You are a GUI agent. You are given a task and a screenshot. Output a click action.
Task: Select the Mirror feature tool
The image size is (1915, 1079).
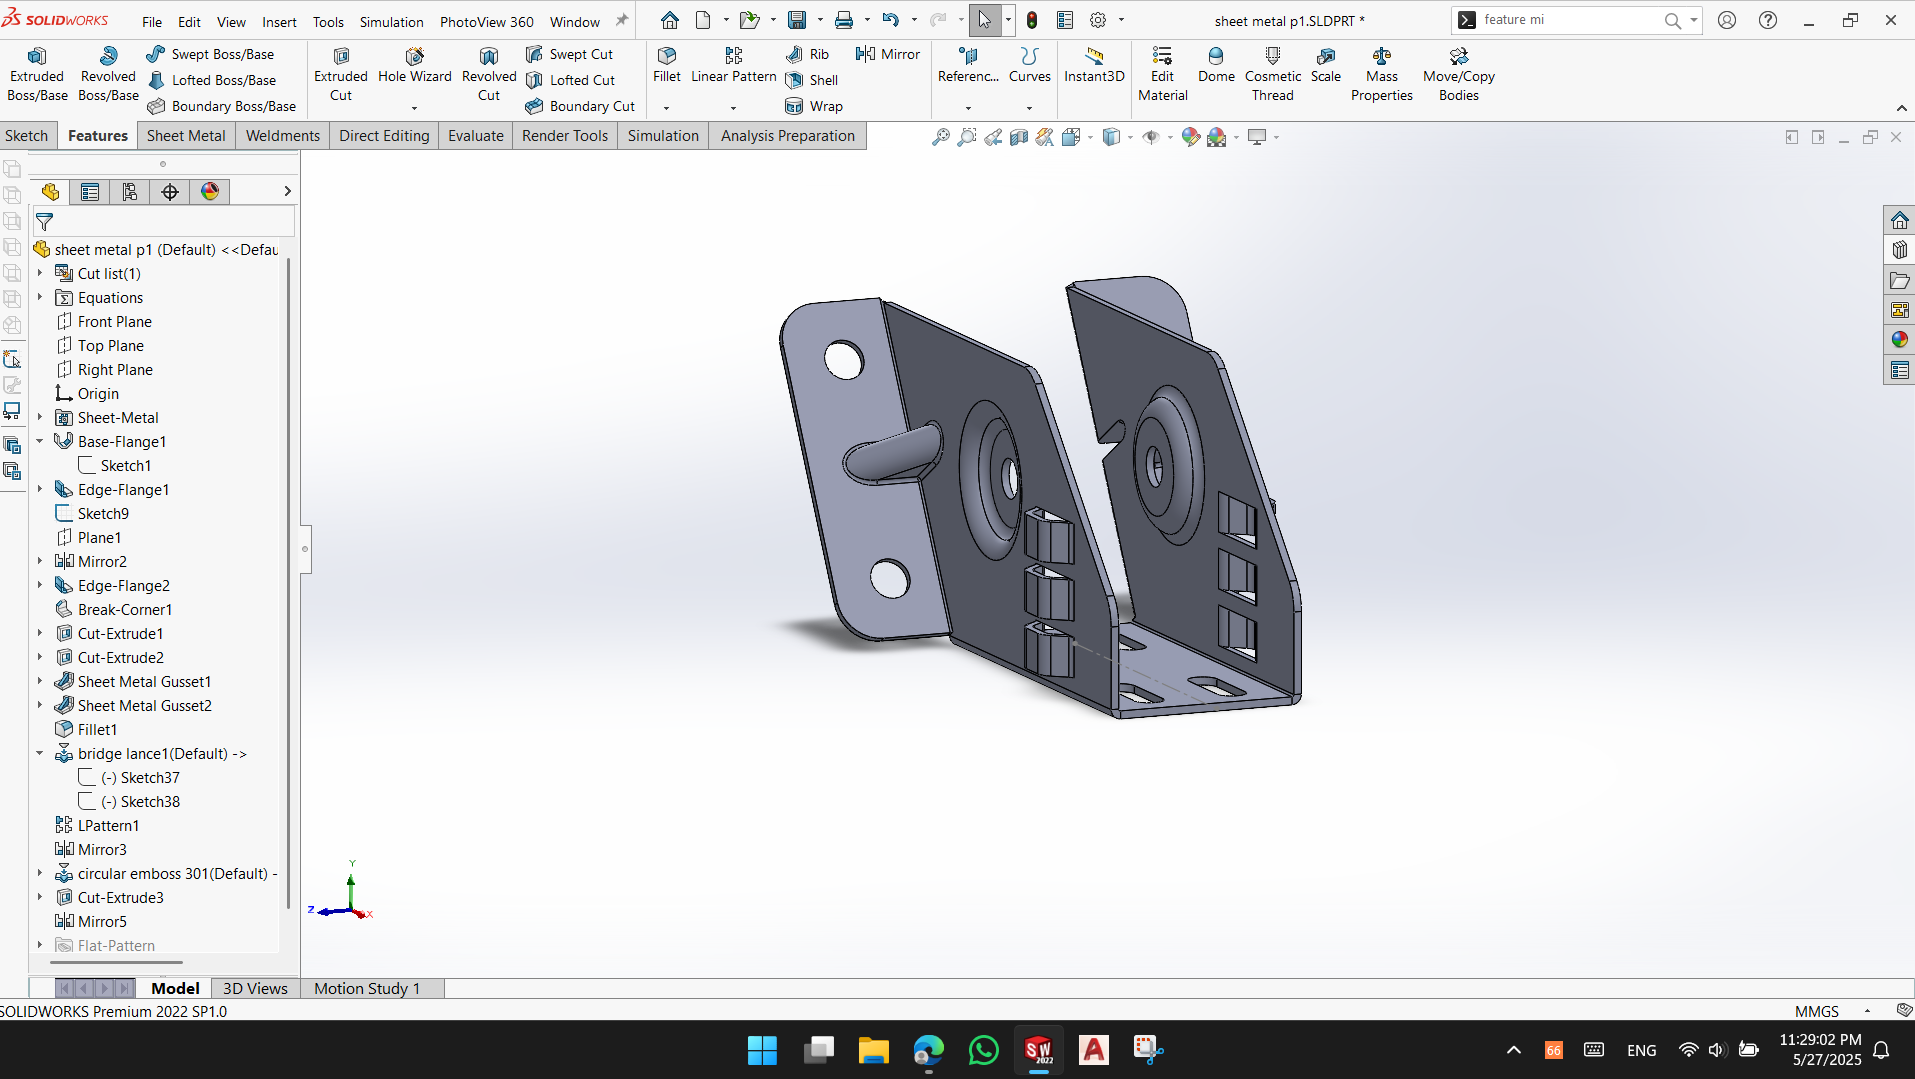pyautogui.click(x=888, y=54)
